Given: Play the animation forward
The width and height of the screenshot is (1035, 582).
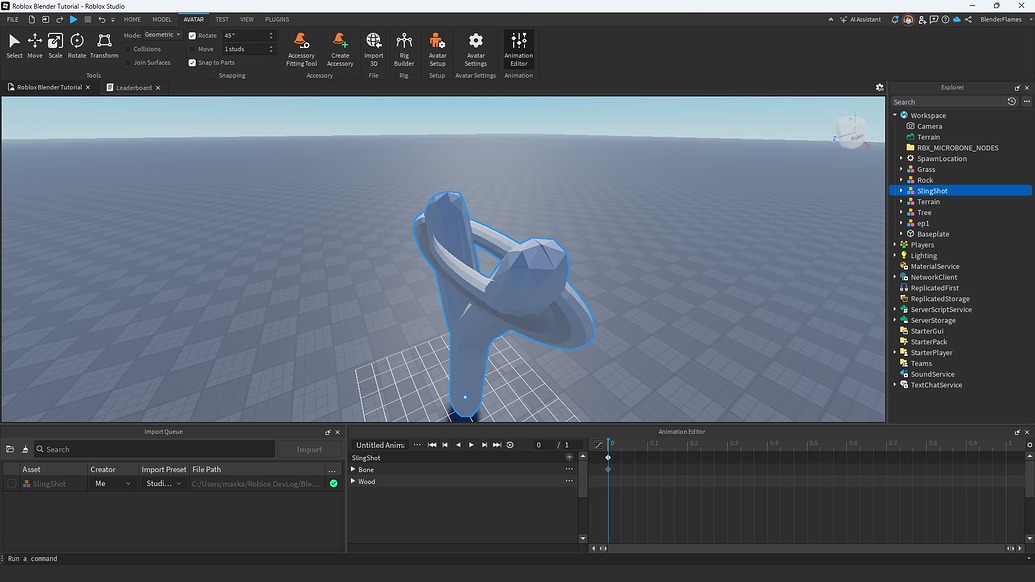Looking at the screenshot, I should pos(471,445).
